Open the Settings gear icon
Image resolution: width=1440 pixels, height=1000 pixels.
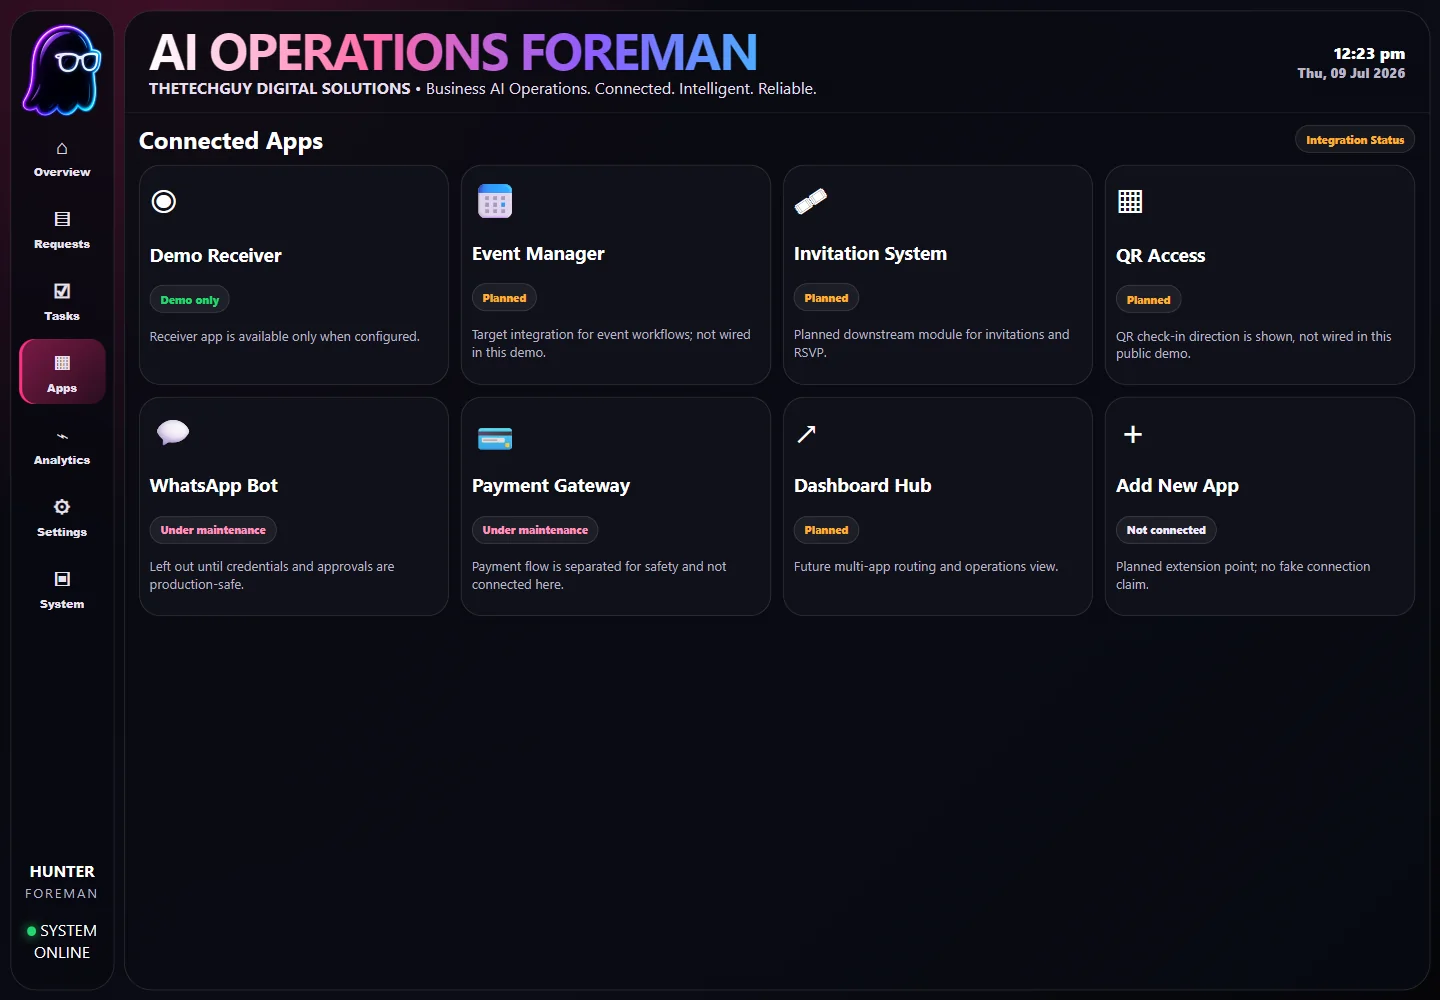(62, 507)
